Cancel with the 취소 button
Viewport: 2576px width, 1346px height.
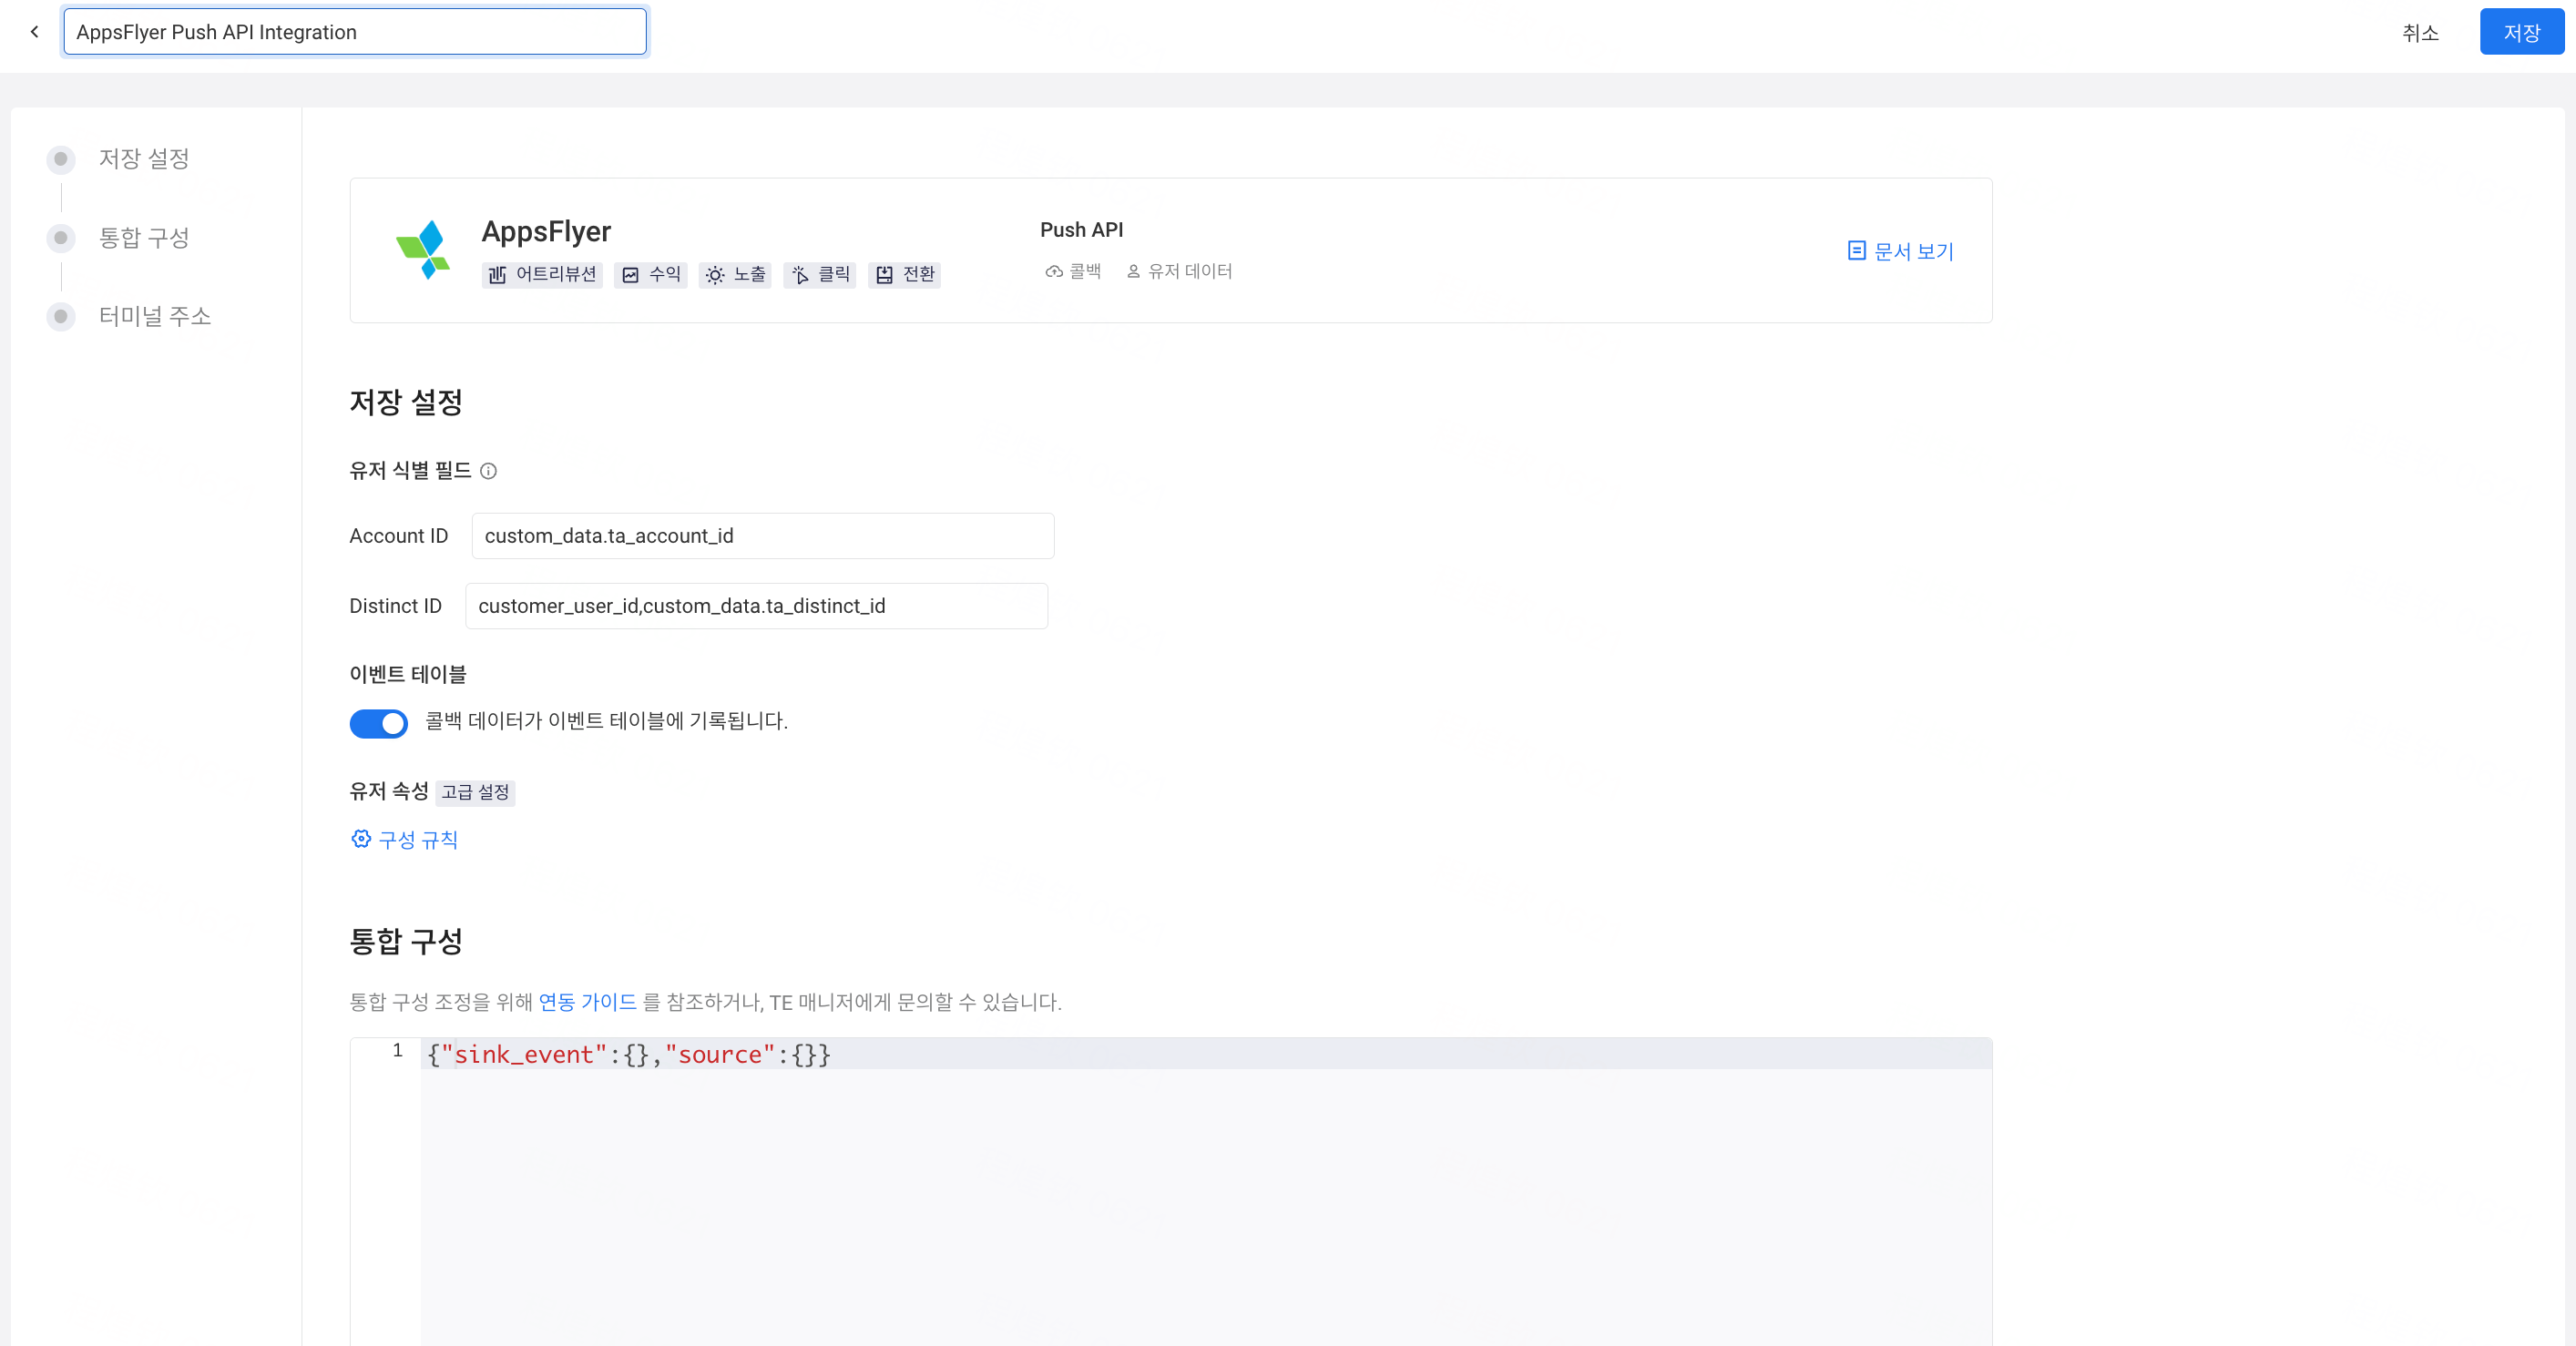[x=2420, y=33]
